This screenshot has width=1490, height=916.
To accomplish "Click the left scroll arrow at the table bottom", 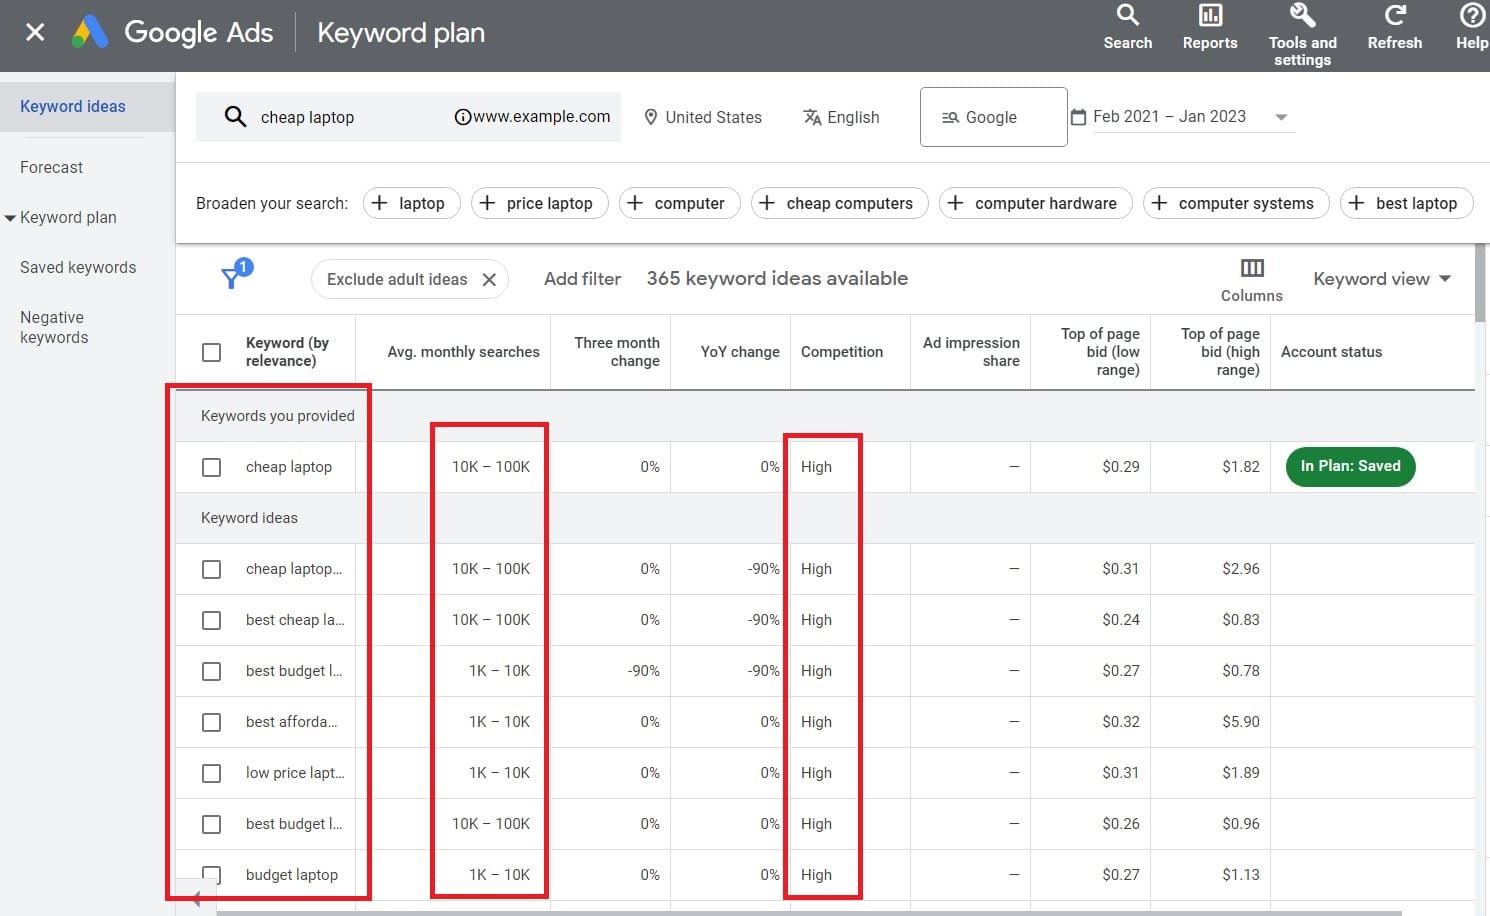I will 196,899.
